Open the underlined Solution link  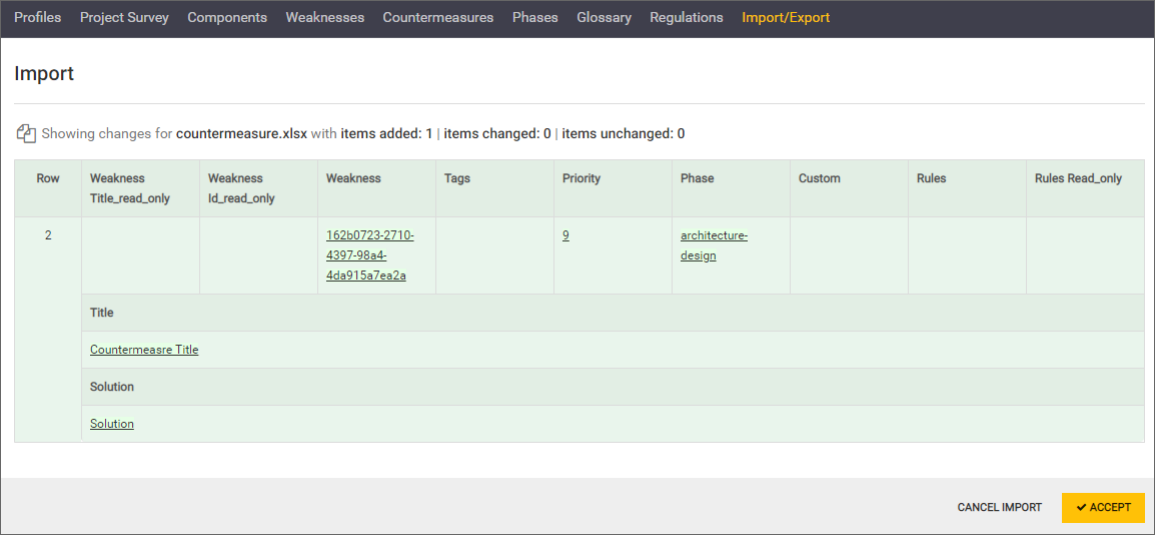(x=112, y=424)
